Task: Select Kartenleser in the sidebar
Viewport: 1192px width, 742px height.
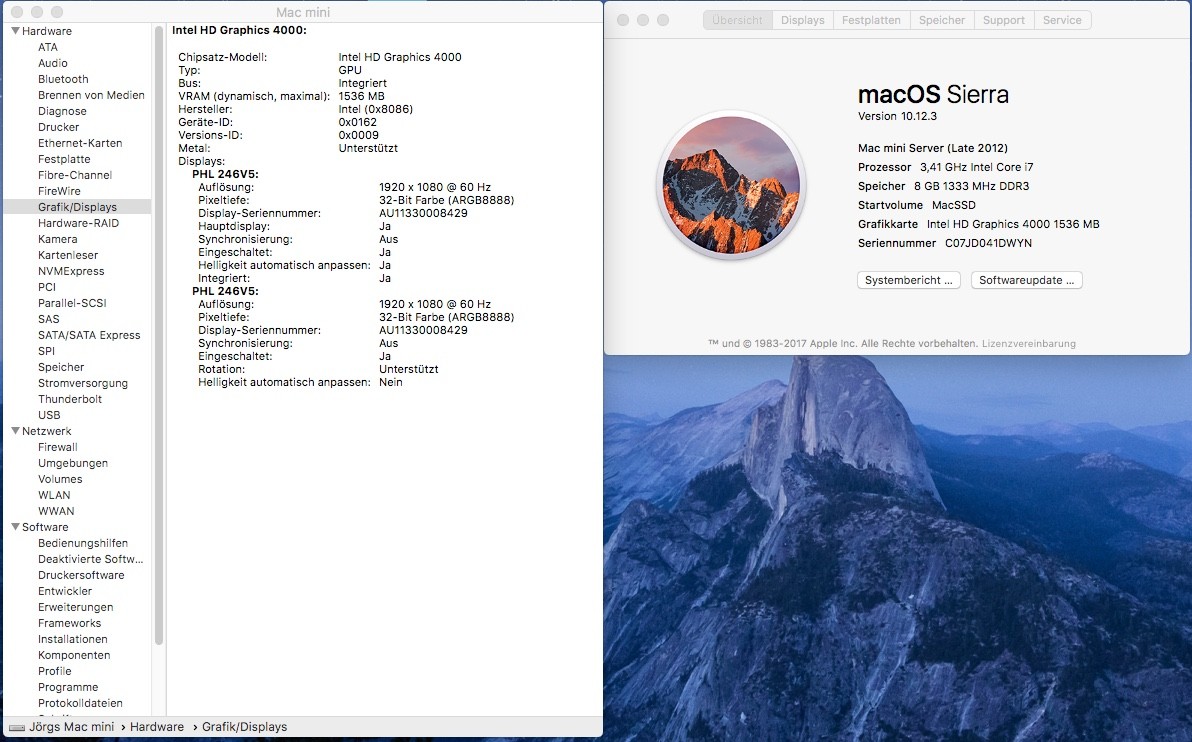Action: click(68, 255)
